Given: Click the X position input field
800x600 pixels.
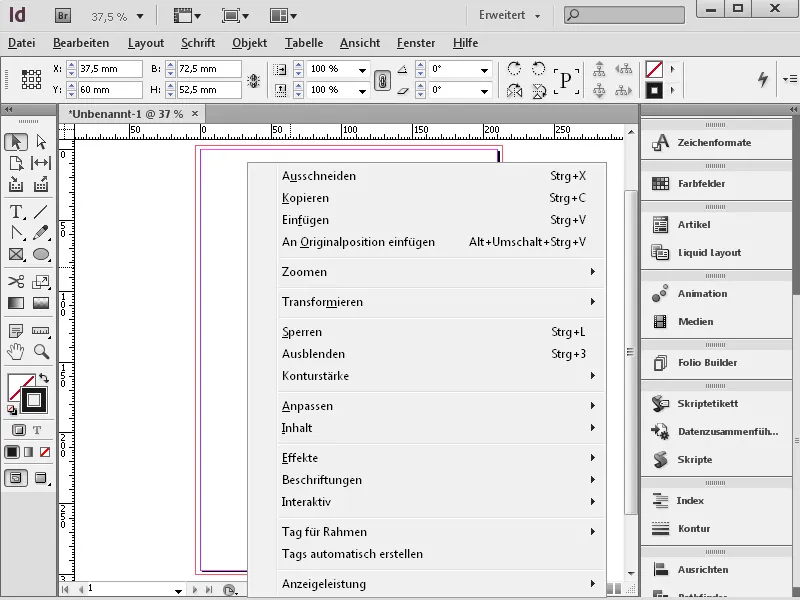Looking at the screenshot, I should 110,69.
